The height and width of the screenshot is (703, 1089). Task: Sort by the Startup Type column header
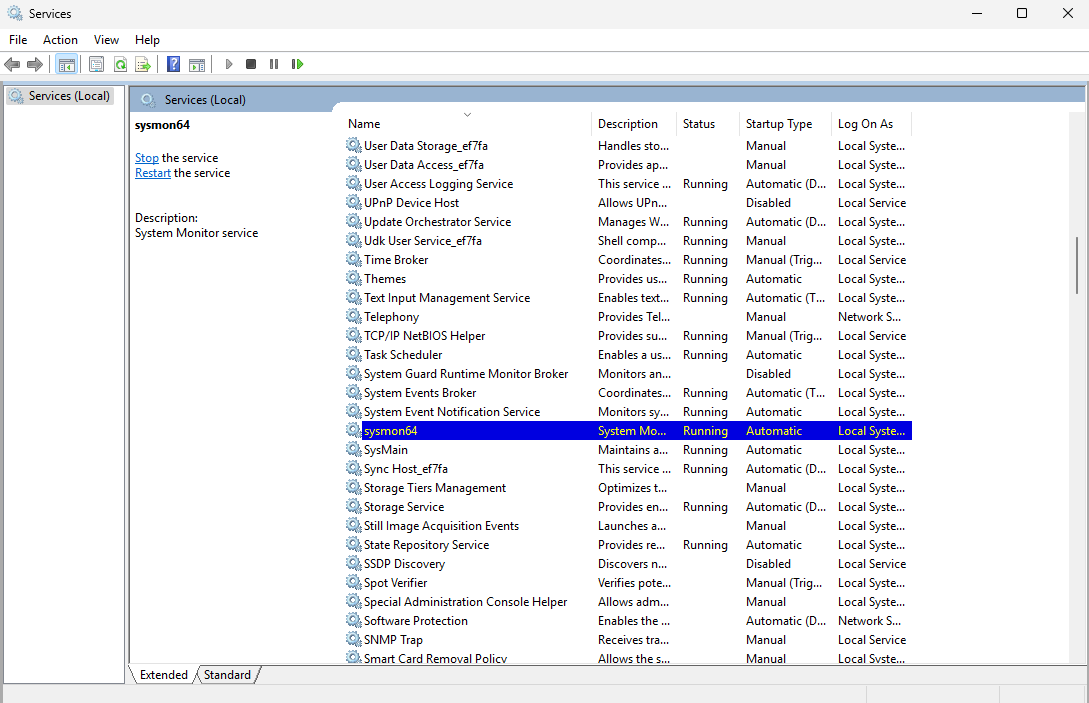click(x=778, y=124)
